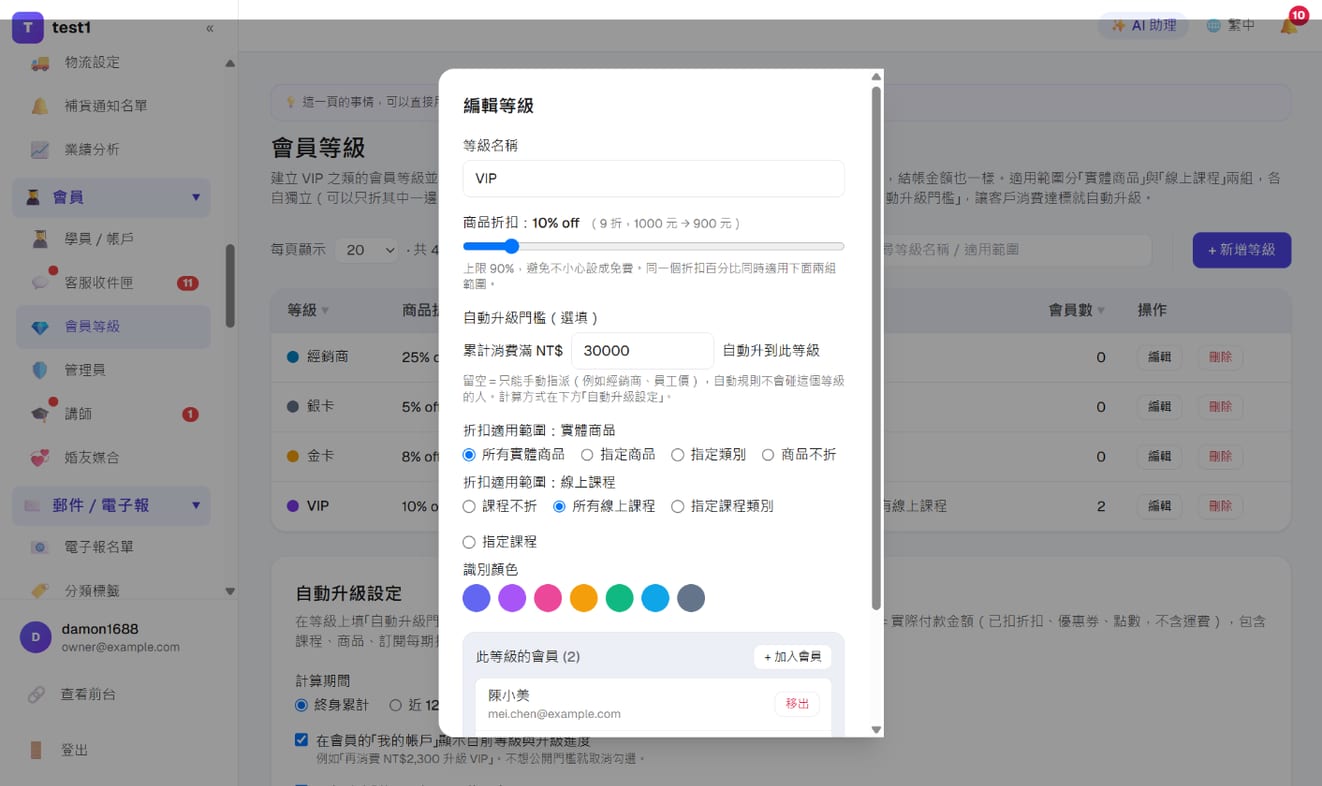This screenshot has width=1322, height=786.
Task: Choose the 商品不折 radio option
Action: [768, 455]
